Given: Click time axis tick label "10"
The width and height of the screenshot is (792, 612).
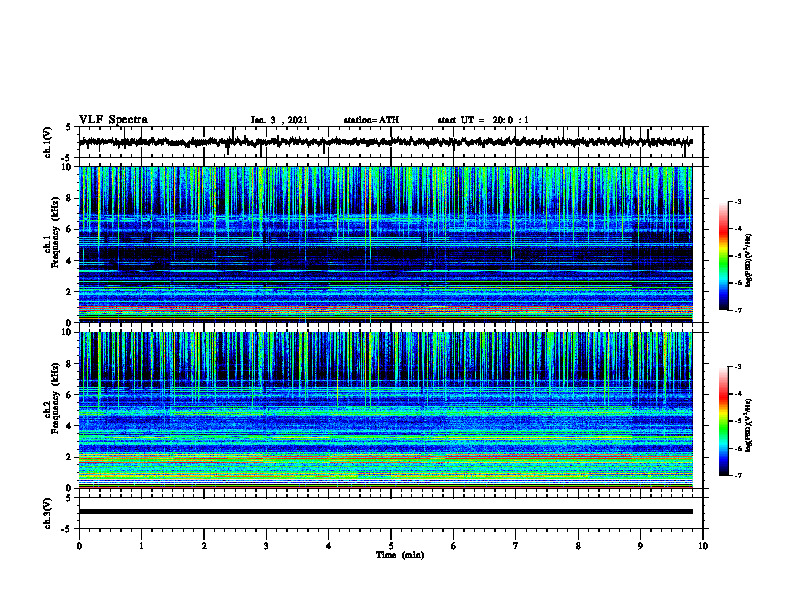Looking at the screenshot, I should tap(703, 546).
